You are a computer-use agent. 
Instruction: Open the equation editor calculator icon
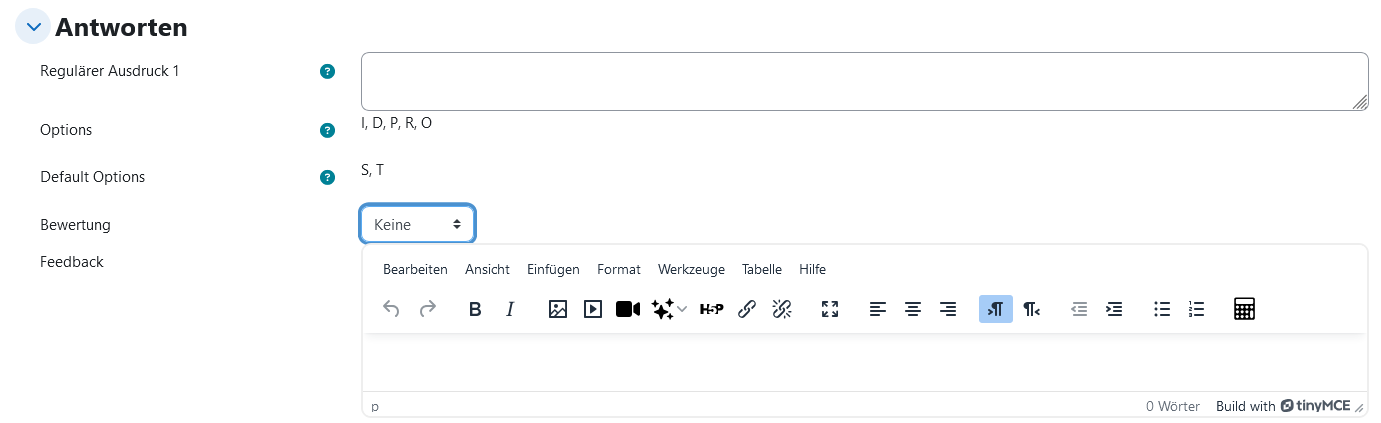click(x=1244, y=309)
